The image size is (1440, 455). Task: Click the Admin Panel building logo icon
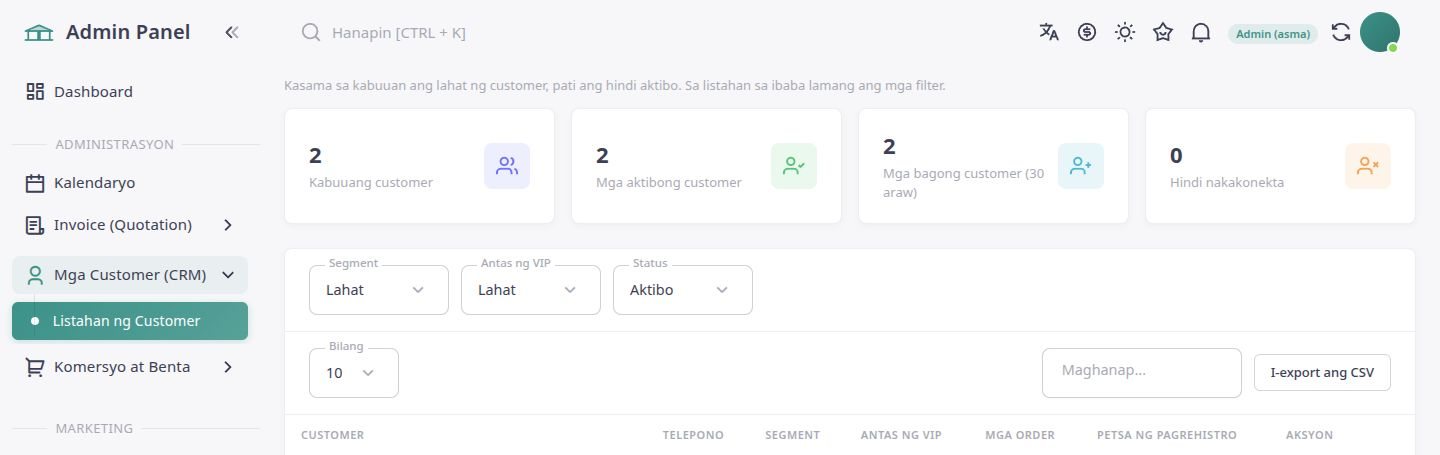[39, 33]
